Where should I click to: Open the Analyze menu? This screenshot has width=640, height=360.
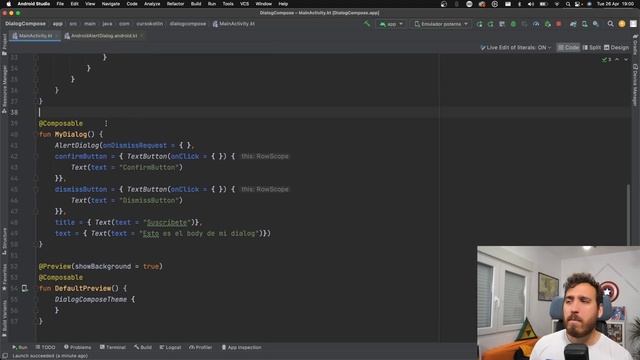click(152, 4)
